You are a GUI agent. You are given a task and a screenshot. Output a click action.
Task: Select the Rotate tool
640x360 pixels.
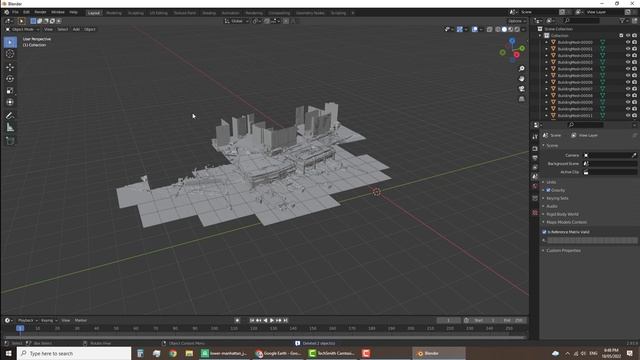pos(10,79)
